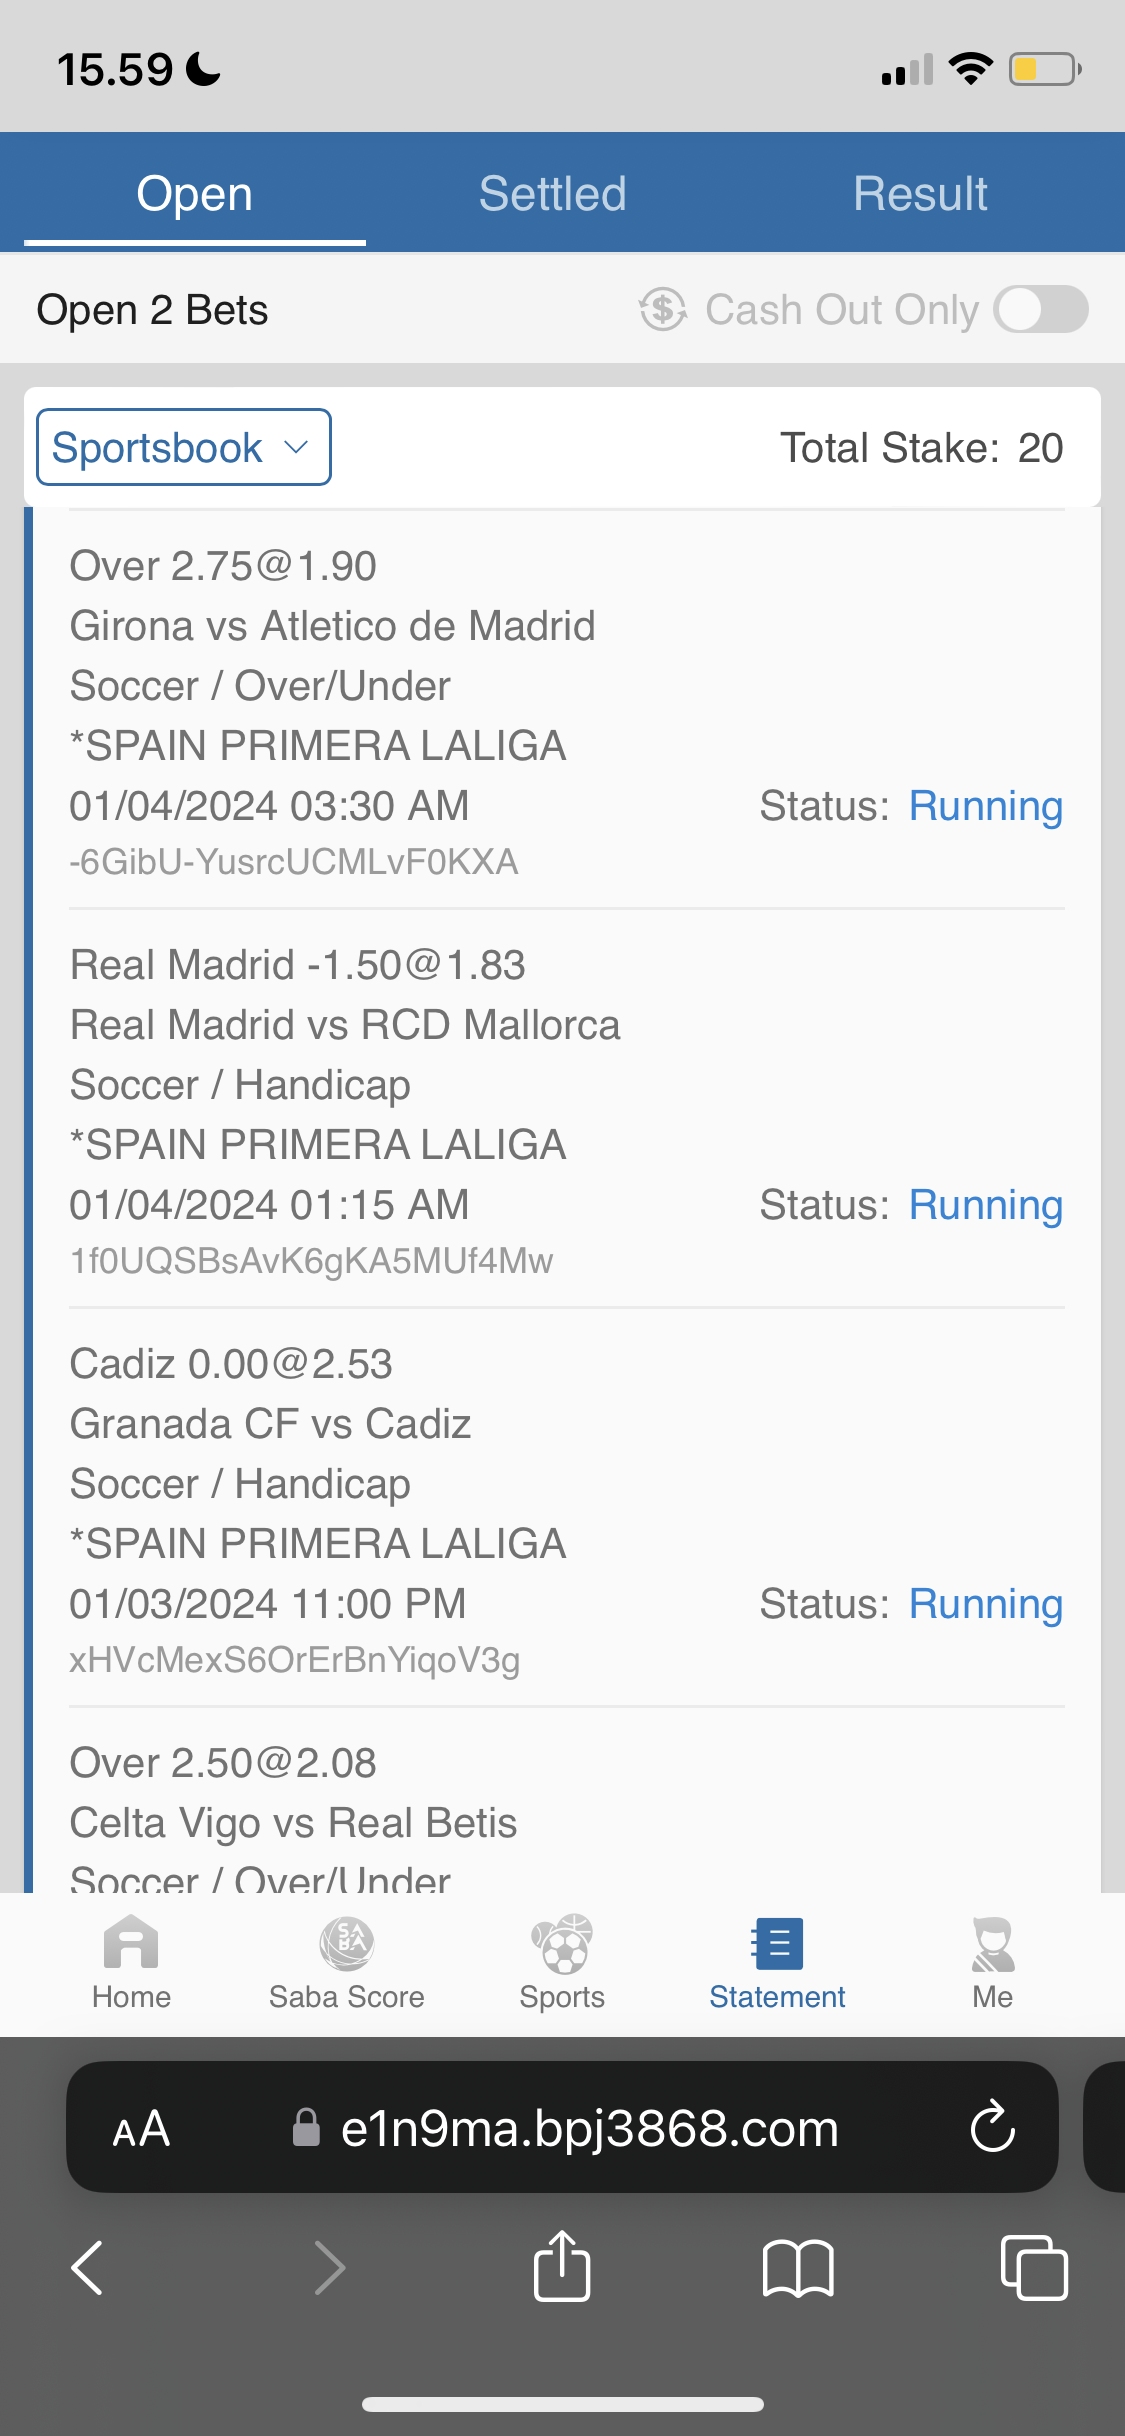Open the Saba Score icon
Screen dimensions: 1125x2436
tap(346, 1944)
